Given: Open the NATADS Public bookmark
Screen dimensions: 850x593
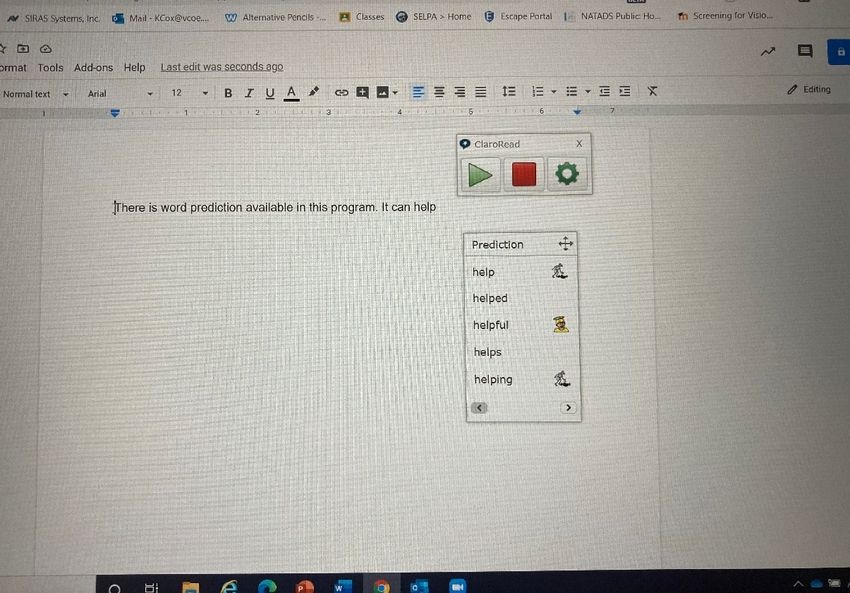Looking at the screenshot, I should click(x=613, y=16).
